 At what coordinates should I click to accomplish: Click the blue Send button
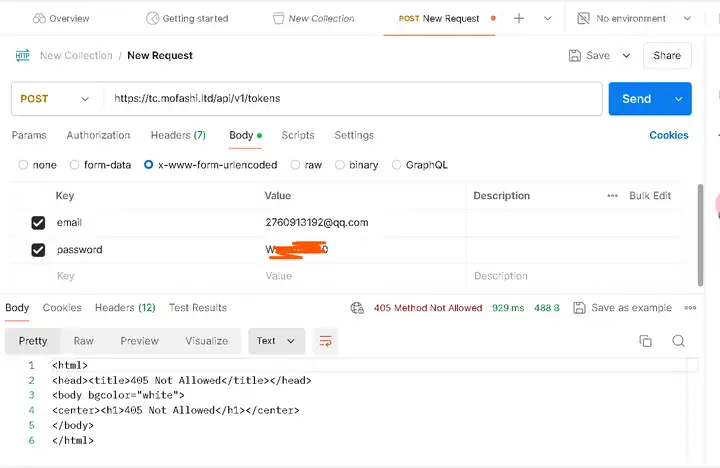click(636, 99)
